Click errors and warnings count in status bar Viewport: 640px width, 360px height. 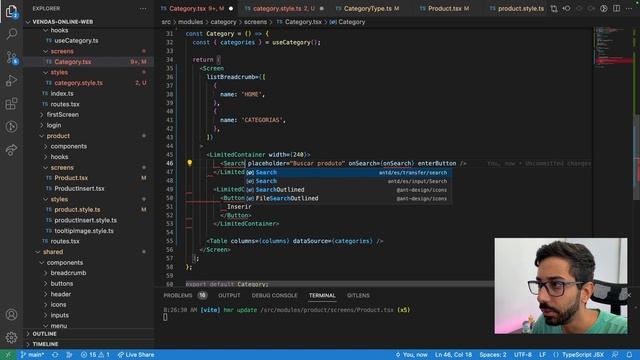(95, 355)
